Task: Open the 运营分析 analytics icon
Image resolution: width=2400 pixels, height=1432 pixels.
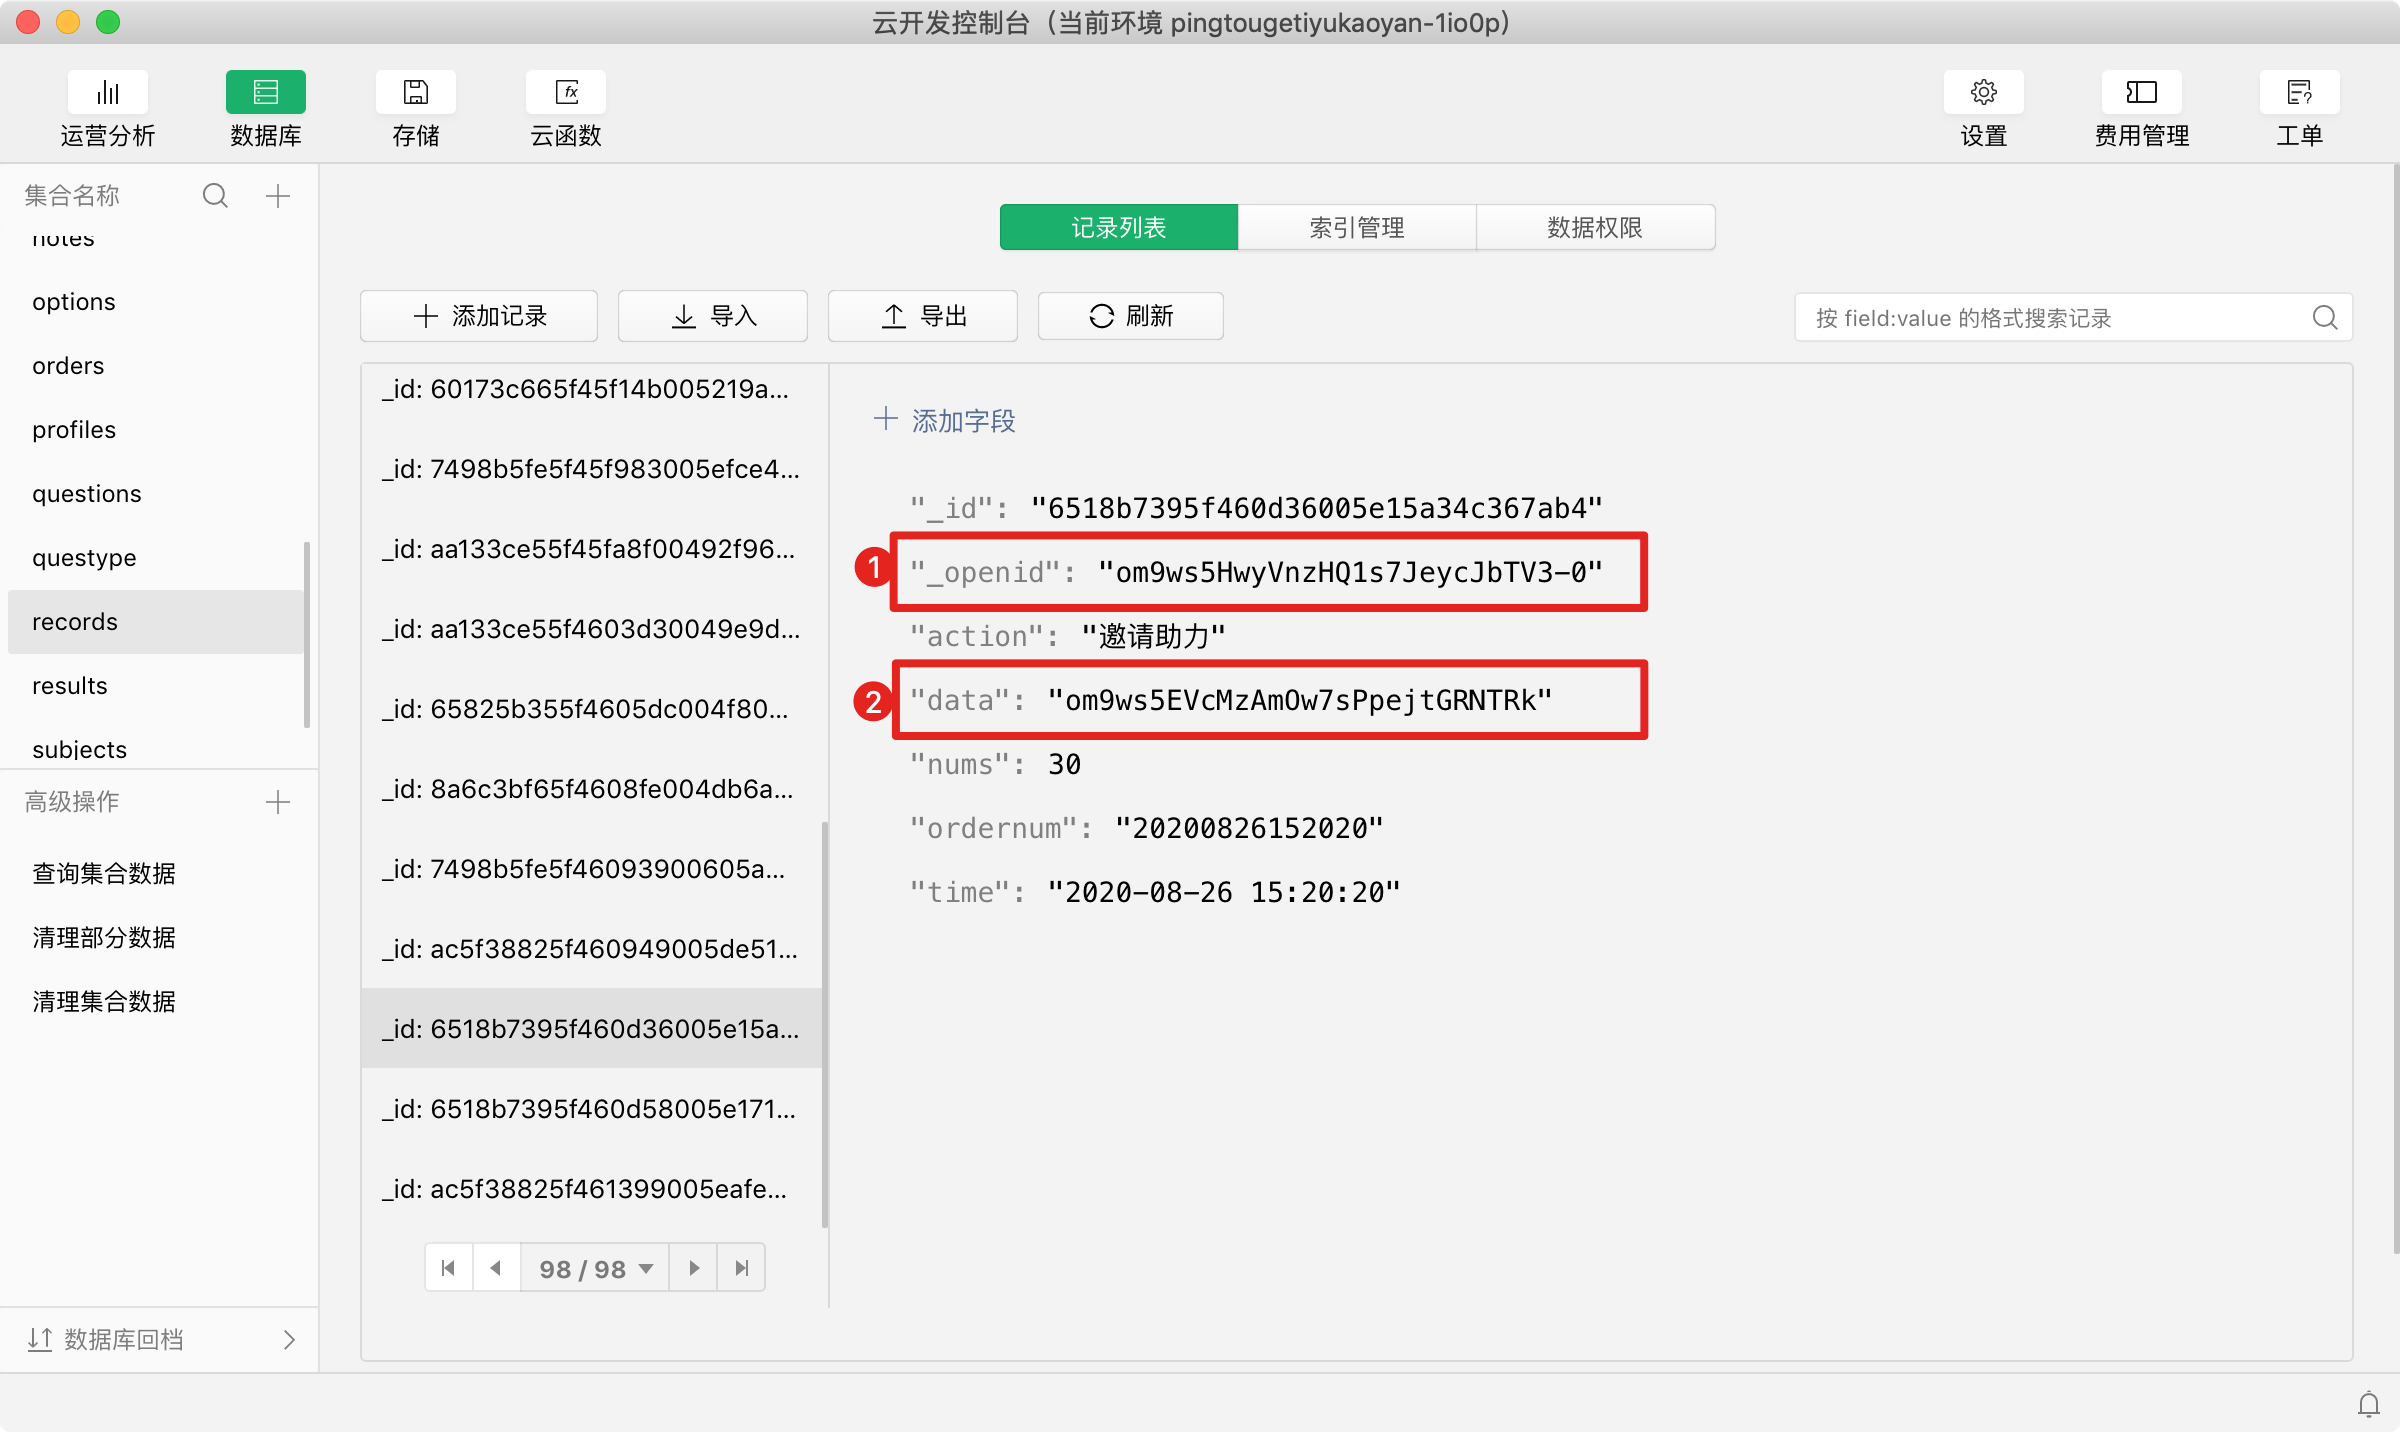Action: [108, 93]
